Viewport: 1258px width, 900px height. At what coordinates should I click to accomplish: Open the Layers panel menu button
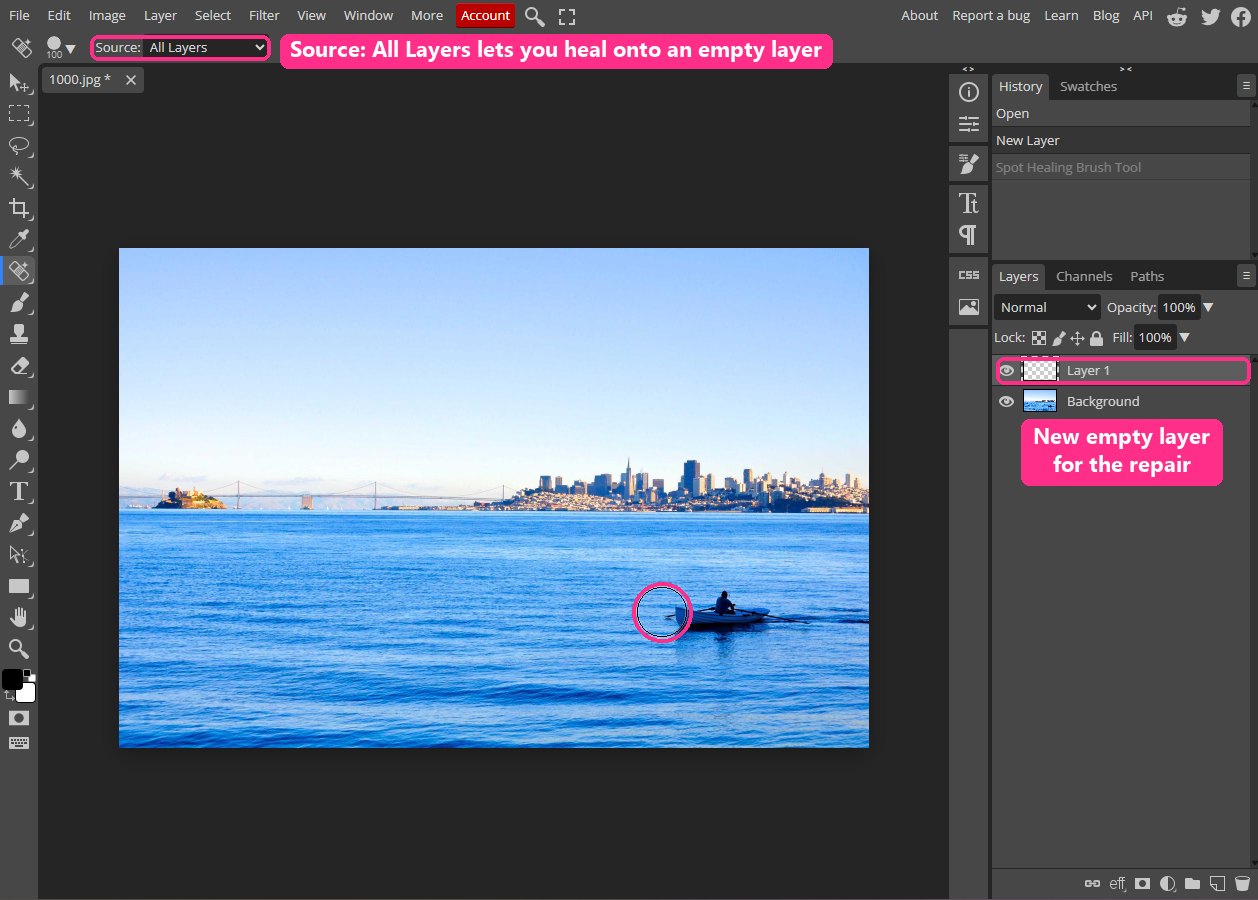point(1244,276)
